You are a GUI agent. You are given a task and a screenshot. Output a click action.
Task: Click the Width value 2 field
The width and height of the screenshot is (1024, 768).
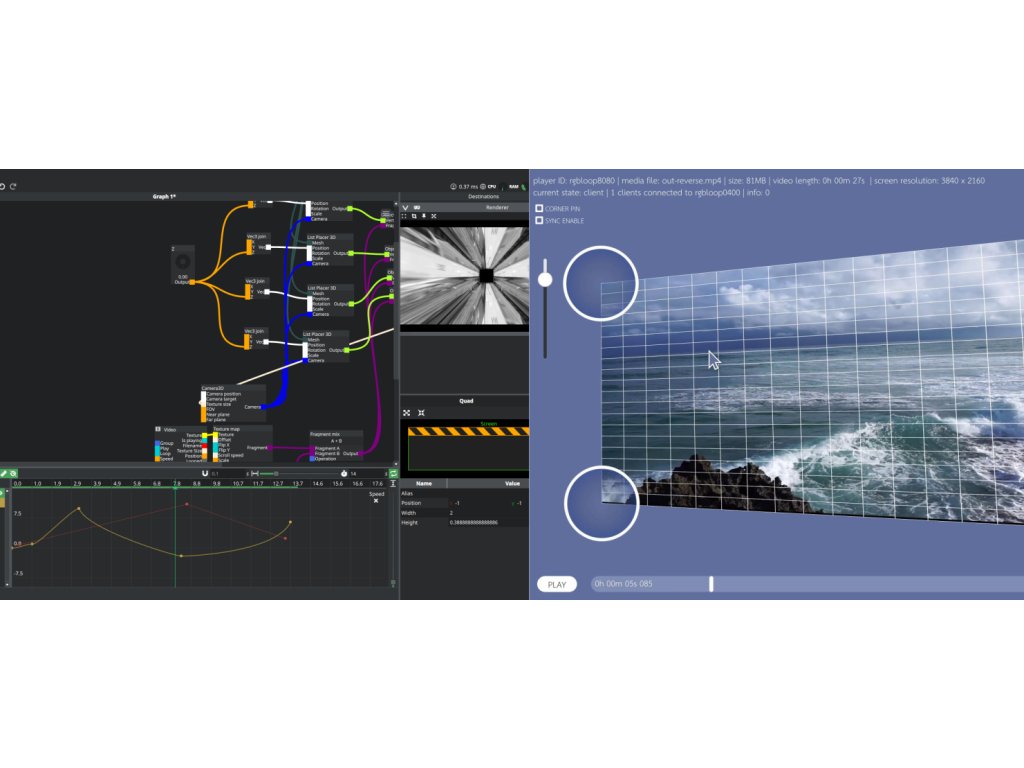(x=487, y=513)
